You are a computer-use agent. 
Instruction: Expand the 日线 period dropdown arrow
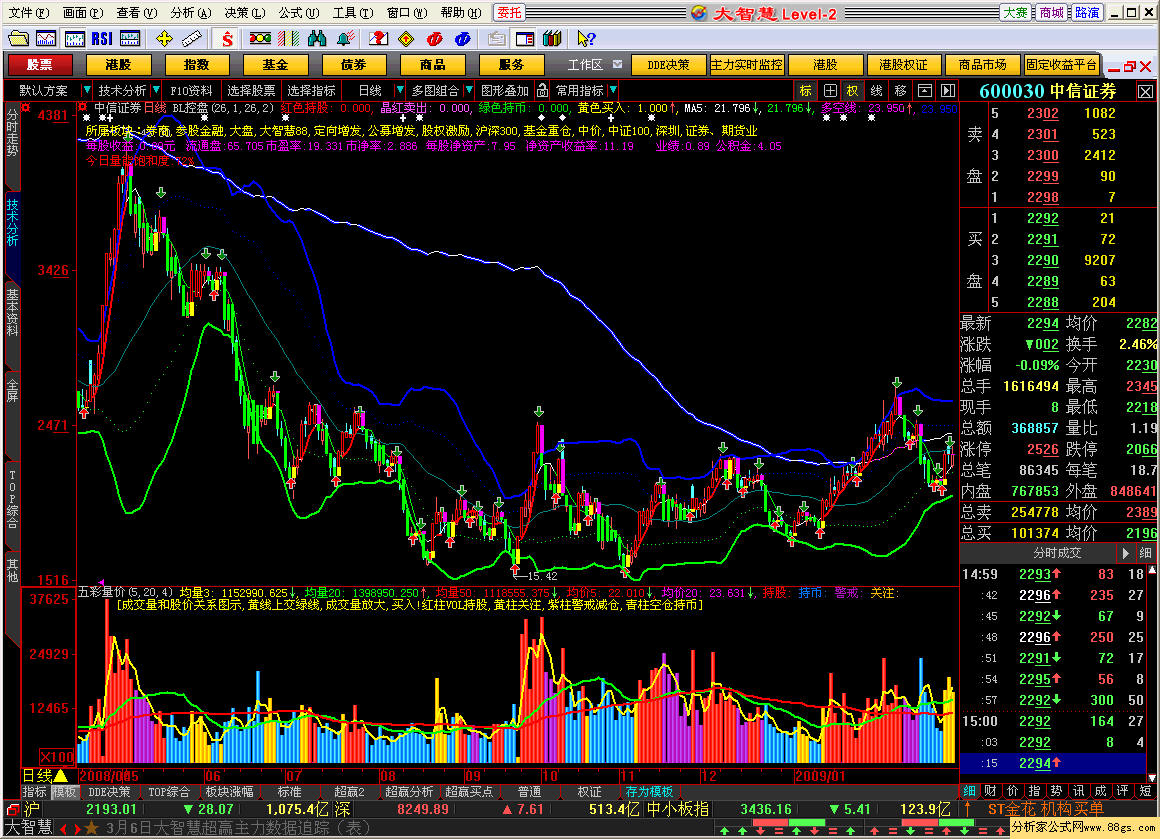coord(399,90)
